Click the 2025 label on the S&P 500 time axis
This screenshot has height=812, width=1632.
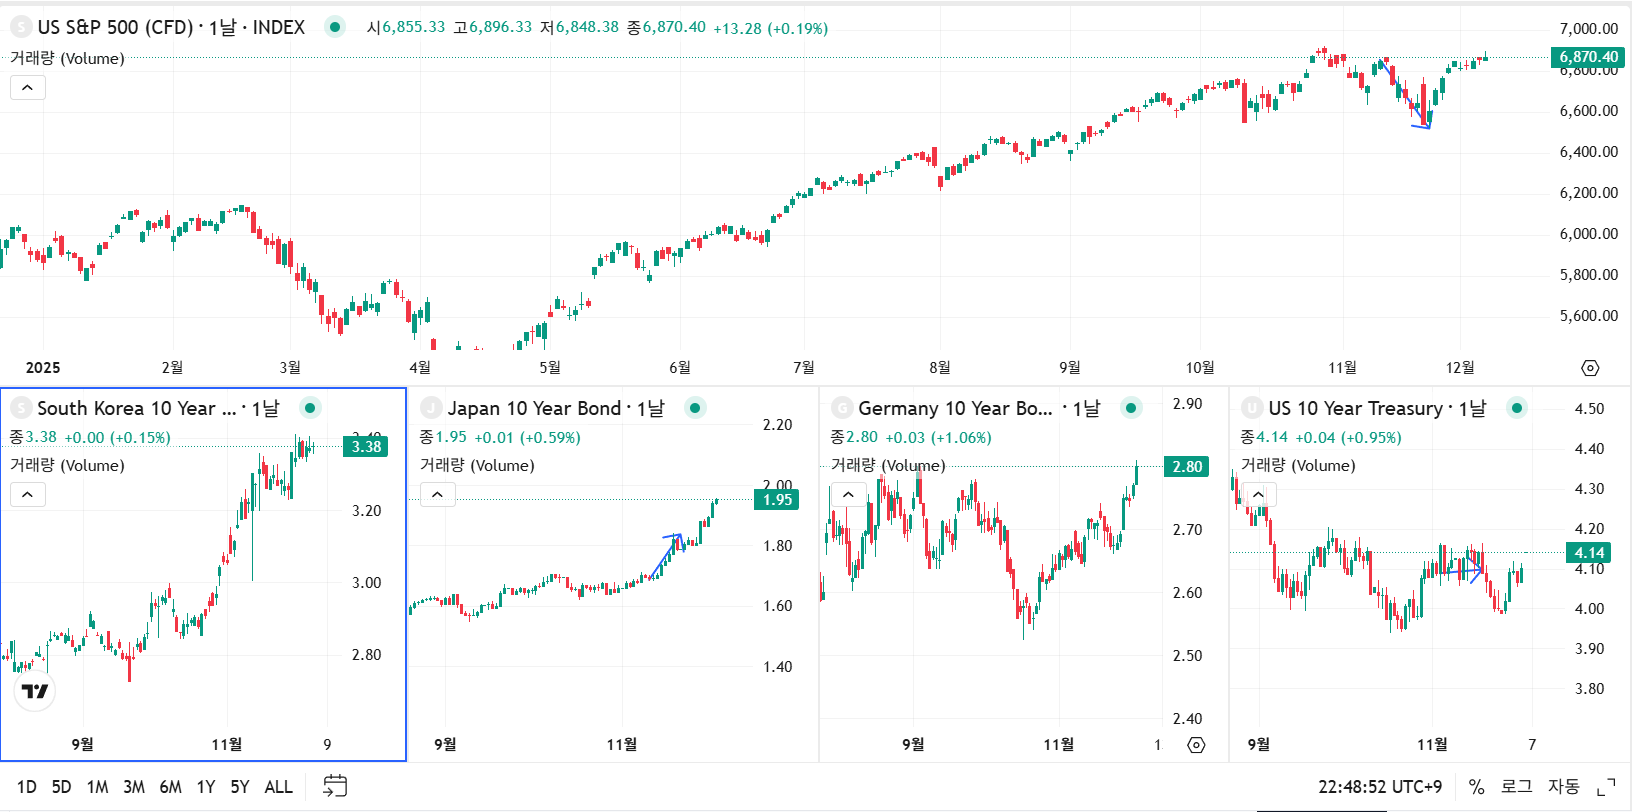point(43,368)
